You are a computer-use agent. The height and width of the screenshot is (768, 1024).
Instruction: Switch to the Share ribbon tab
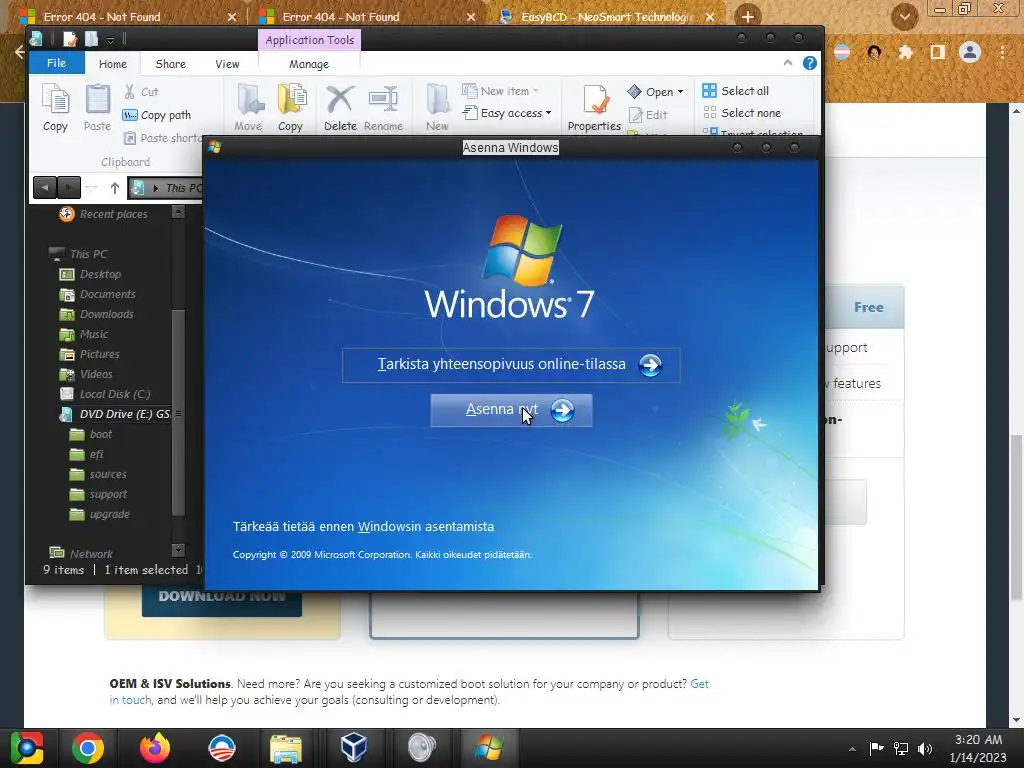170,64
